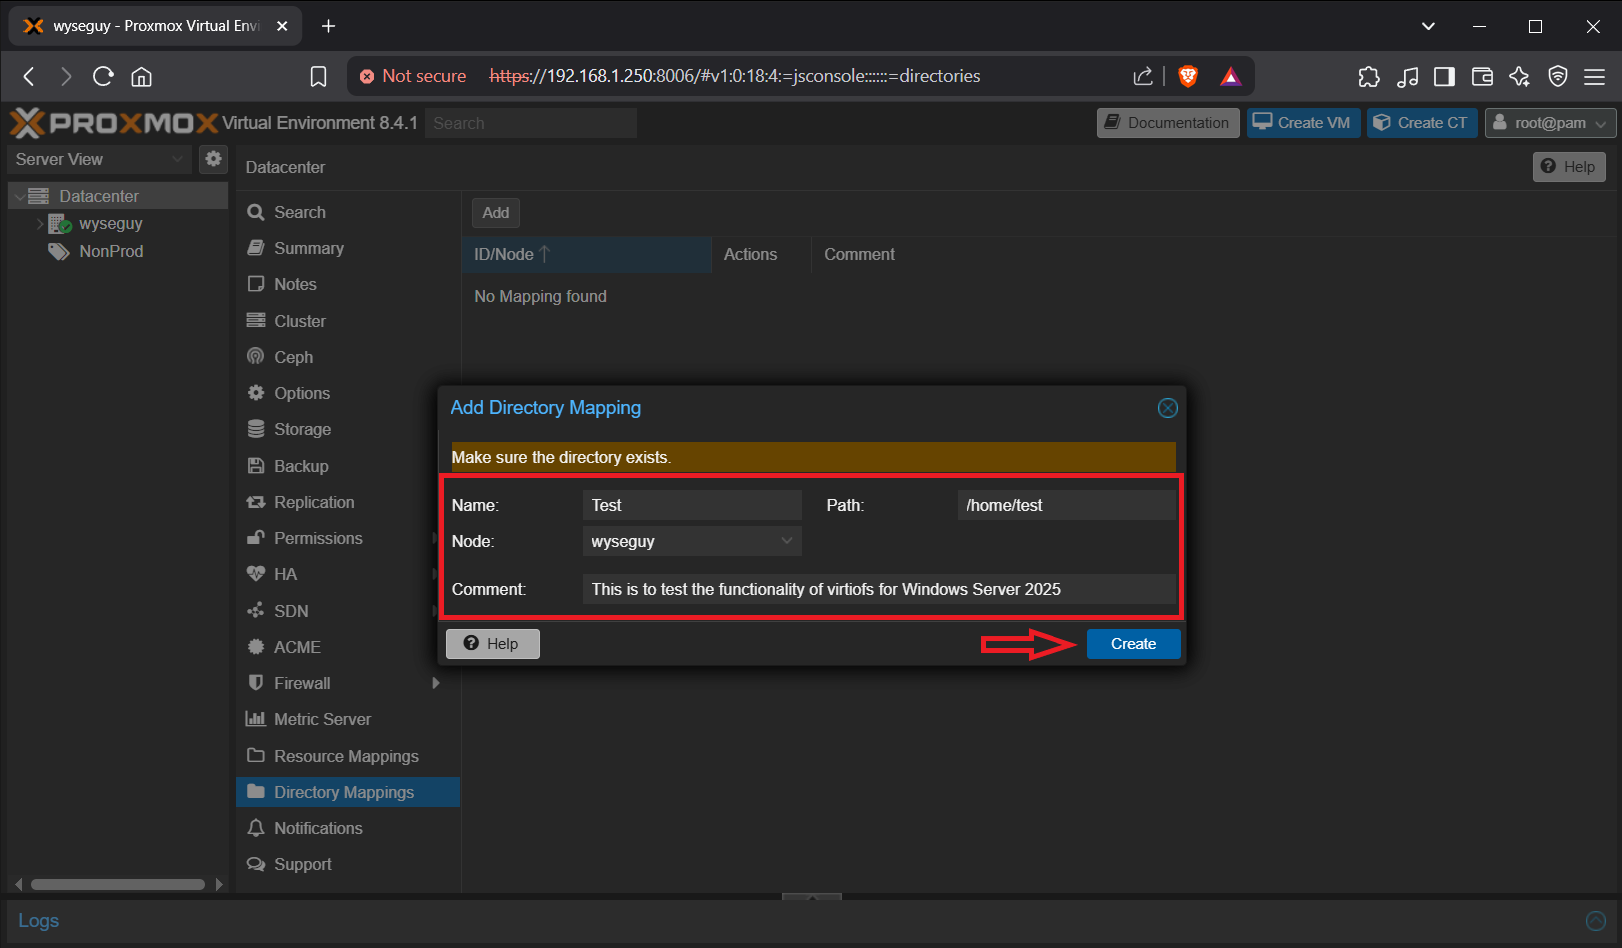Click the browser home icon

142,76
